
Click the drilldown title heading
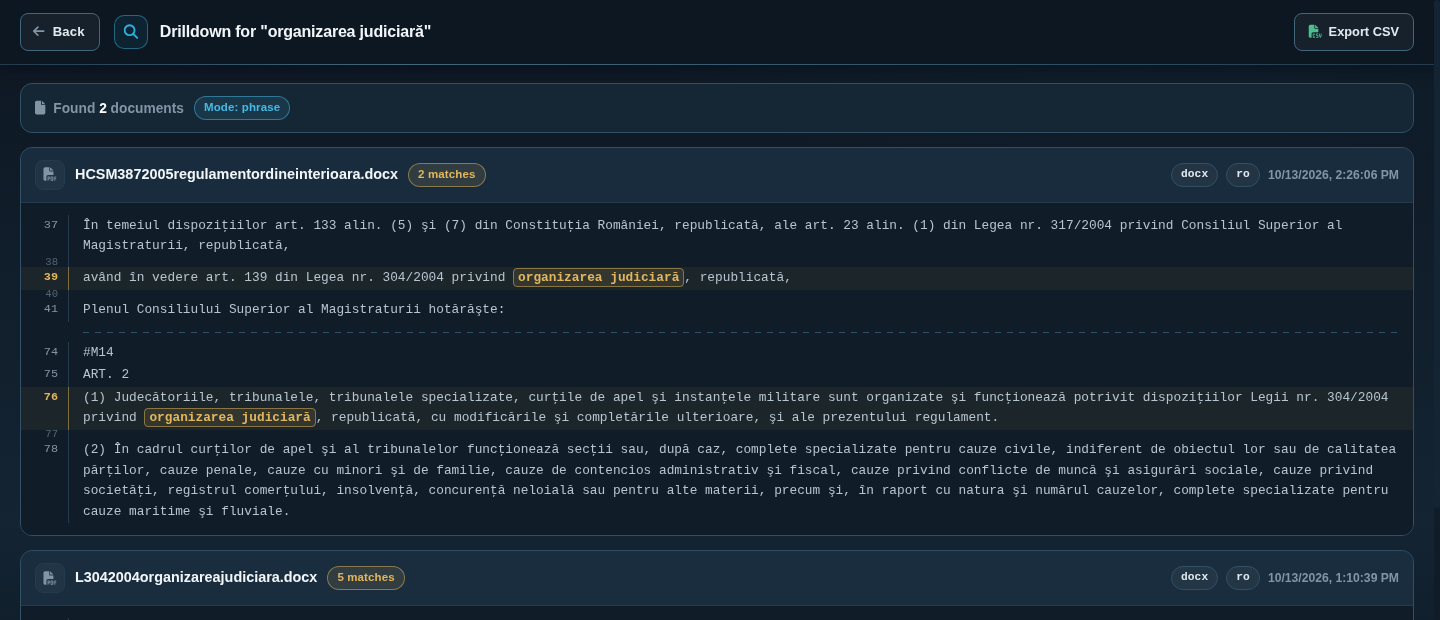[295, 32]
